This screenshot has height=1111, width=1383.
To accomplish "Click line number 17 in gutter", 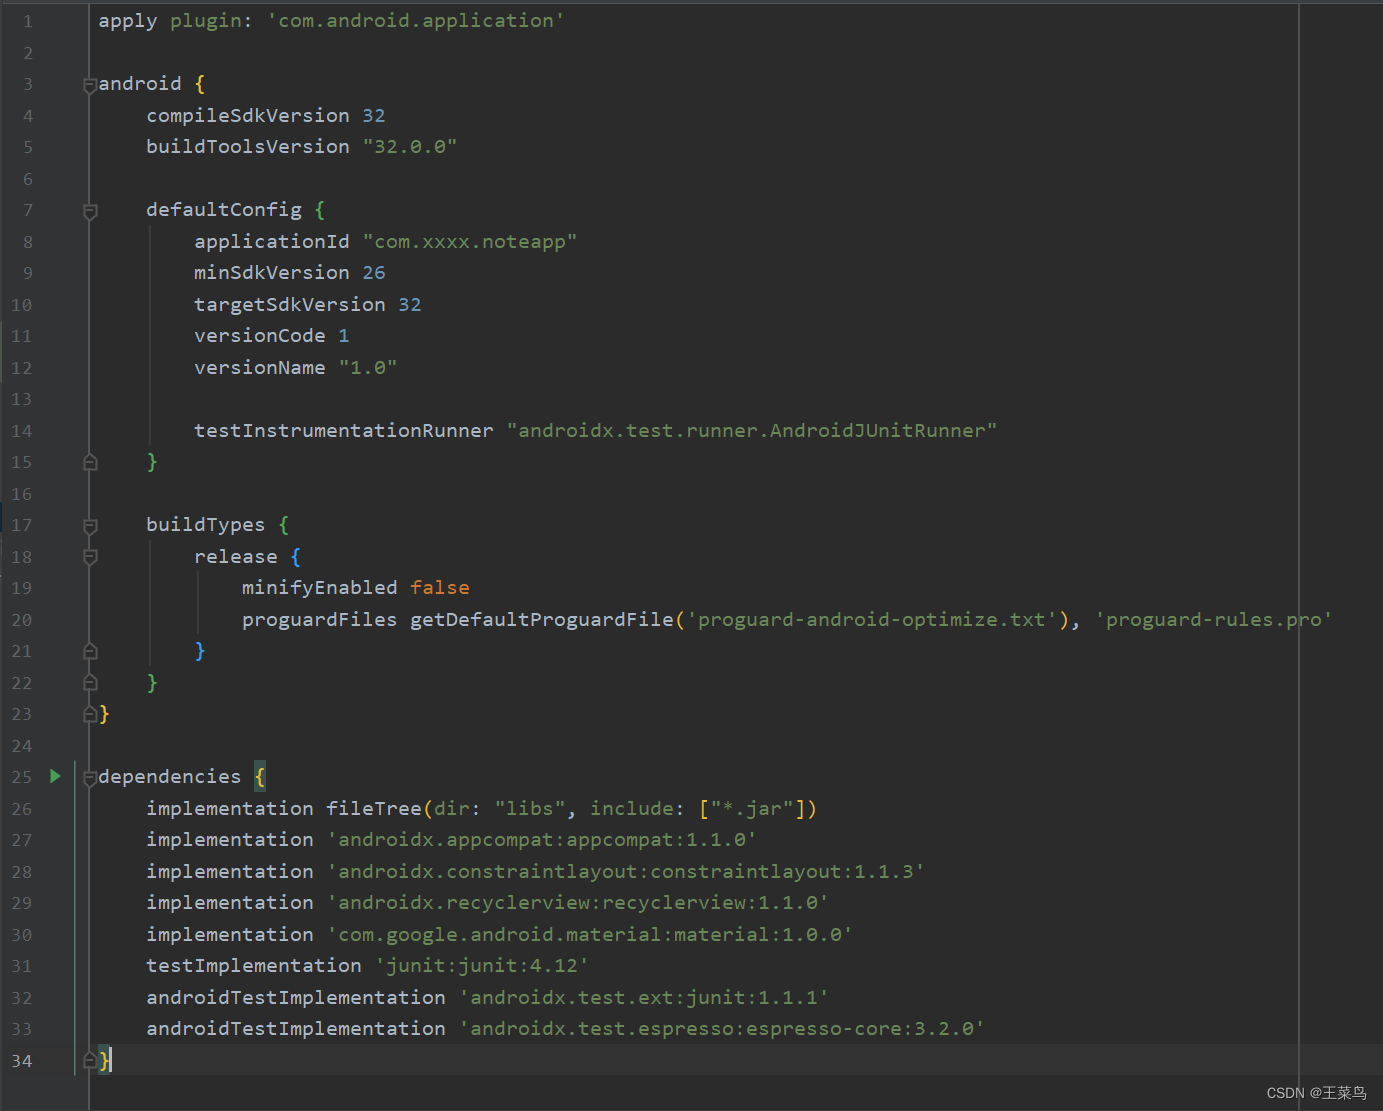I will [x=22, y=525].
